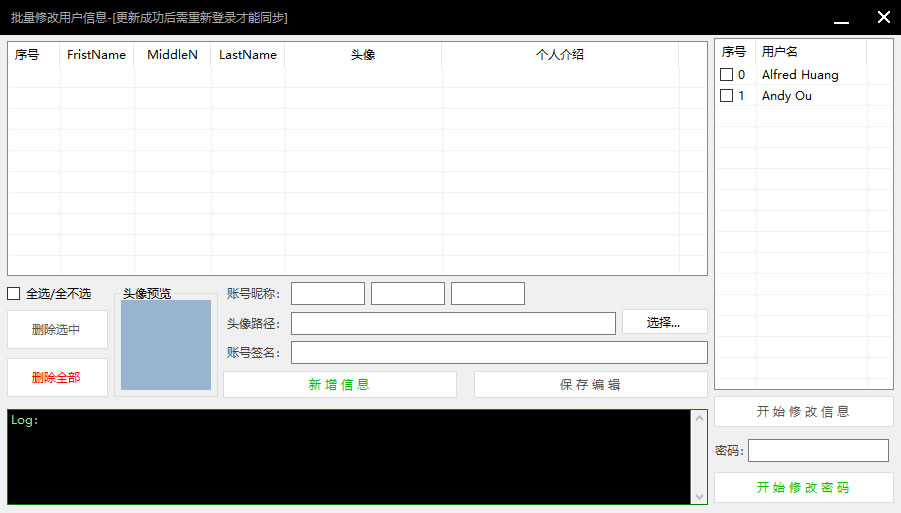Minimize the window
Image resolution: width=901 pixels, height=513 pixels.
(841, 18)
